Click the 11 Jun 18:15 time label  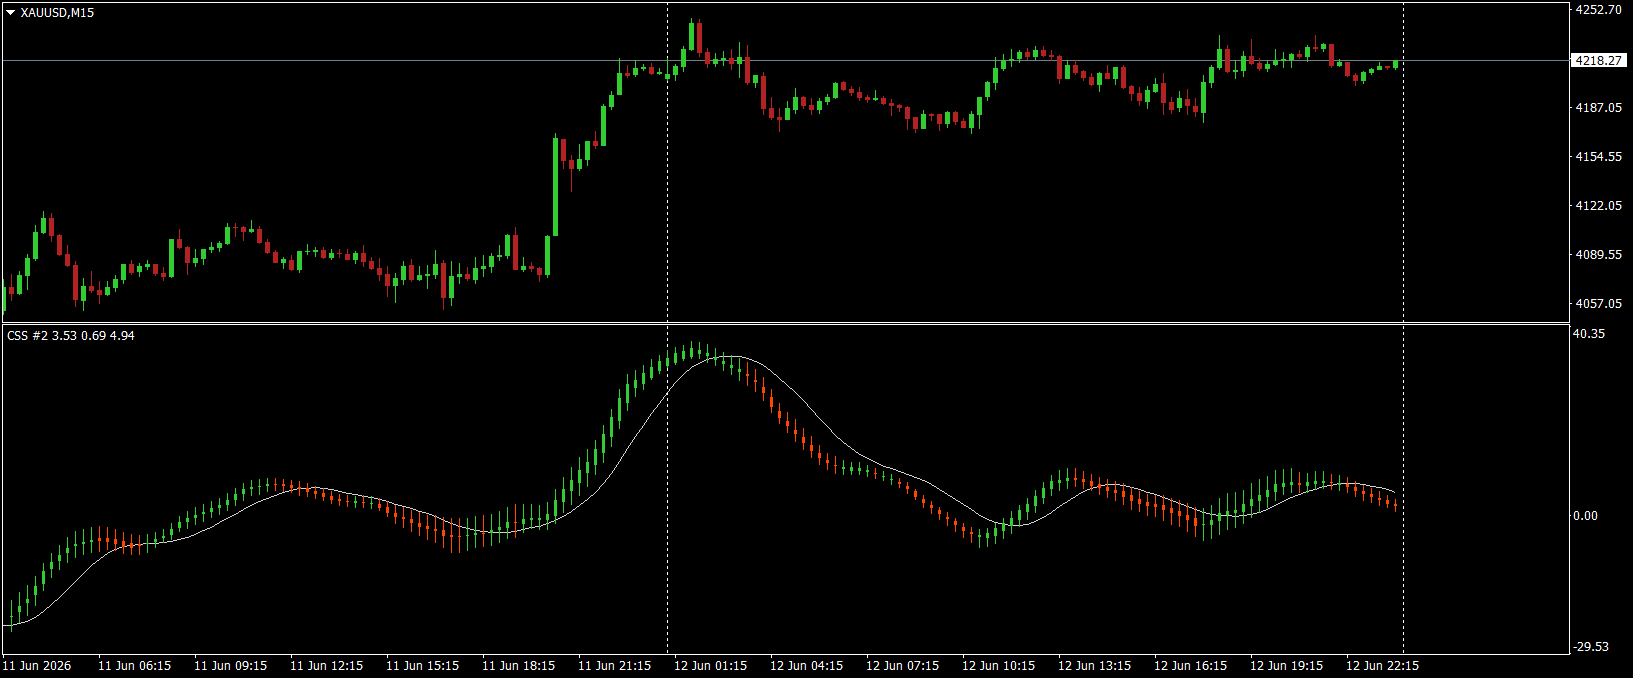[x=518, y=666]
